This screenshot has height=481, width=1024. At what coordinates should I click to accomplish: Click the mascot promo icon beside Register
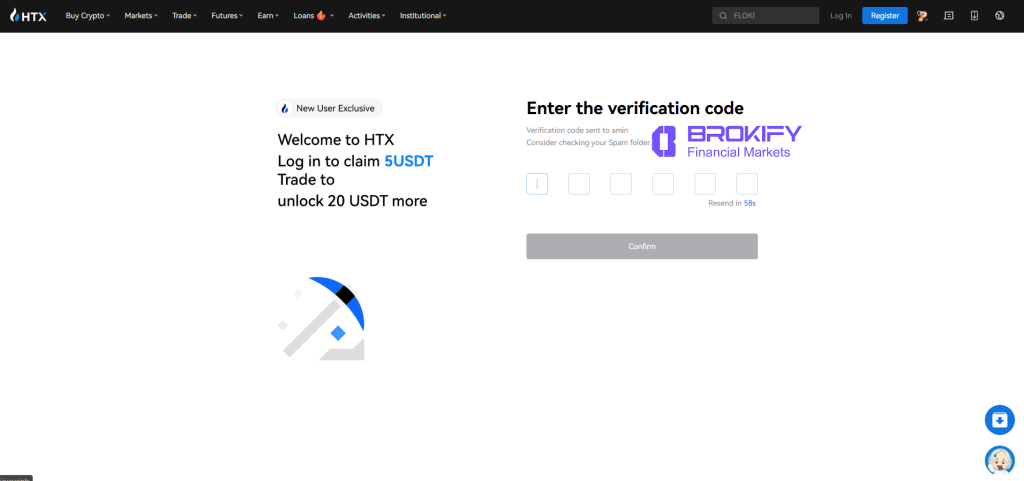click(x=922, y=16)
